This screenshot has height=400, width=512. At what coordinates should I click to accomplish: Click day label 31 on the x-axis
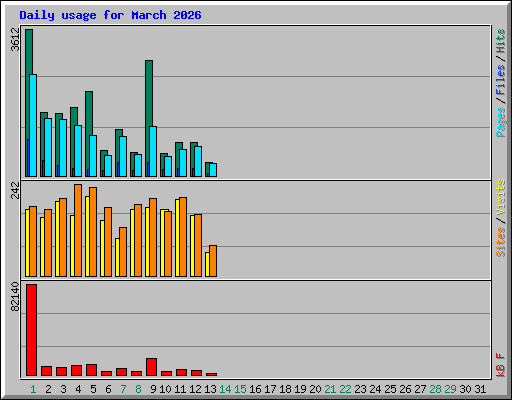480,389
